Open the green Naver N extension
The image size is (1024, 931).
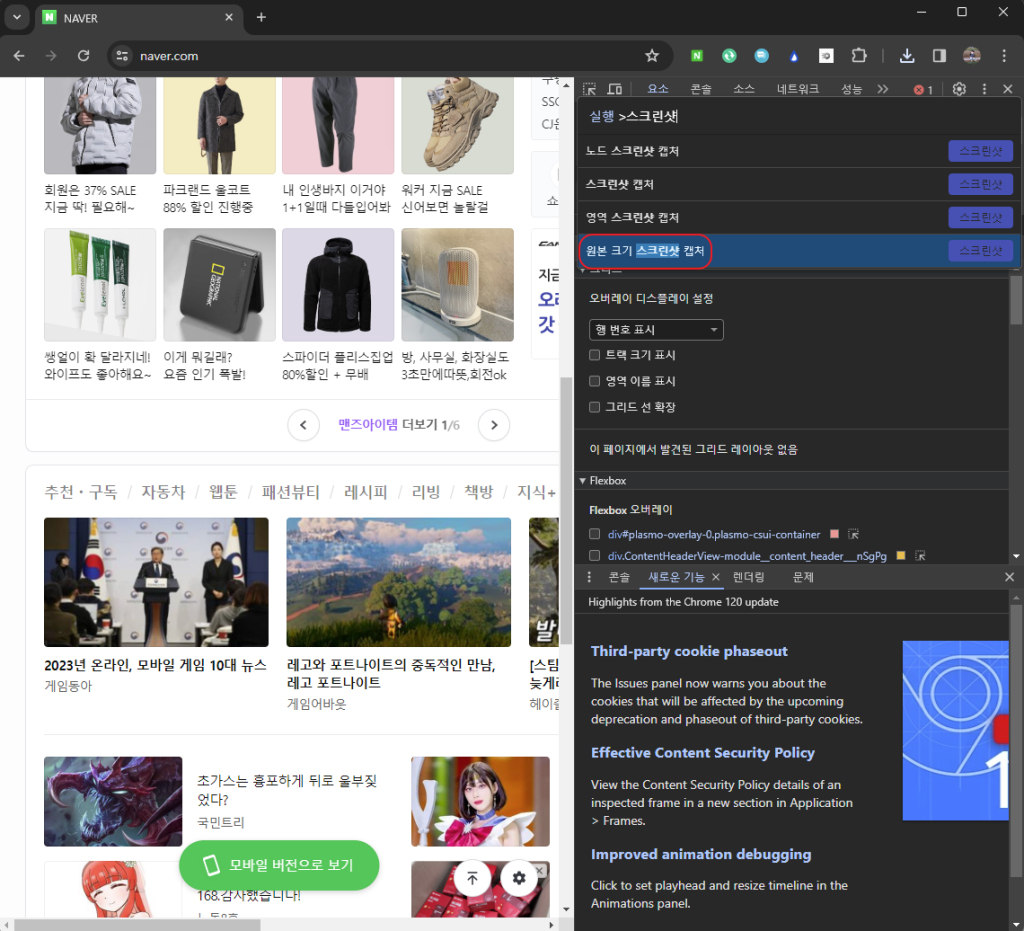(x=697, y=56)
